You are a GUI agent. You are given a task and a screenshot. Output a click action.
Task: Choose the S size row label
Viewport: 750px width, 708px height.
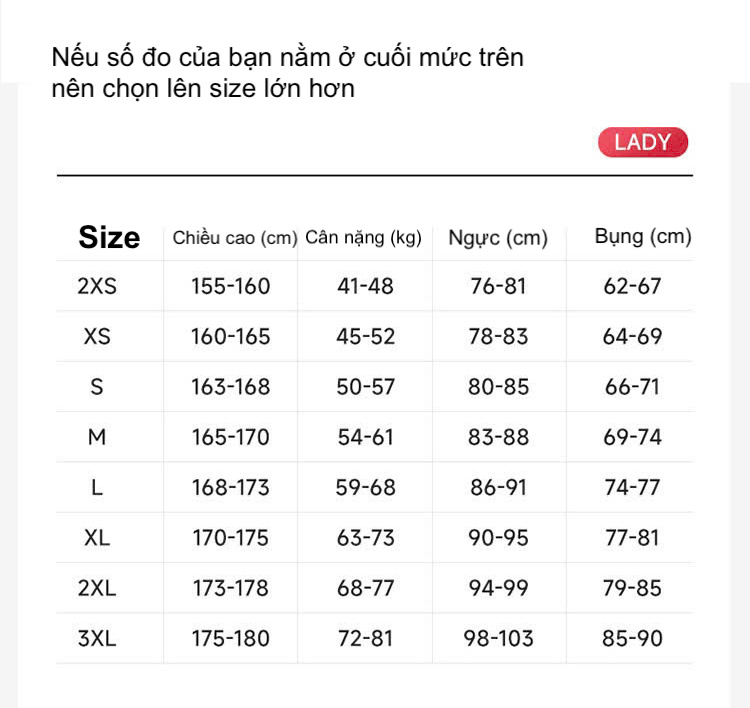[x=97, y=387]
